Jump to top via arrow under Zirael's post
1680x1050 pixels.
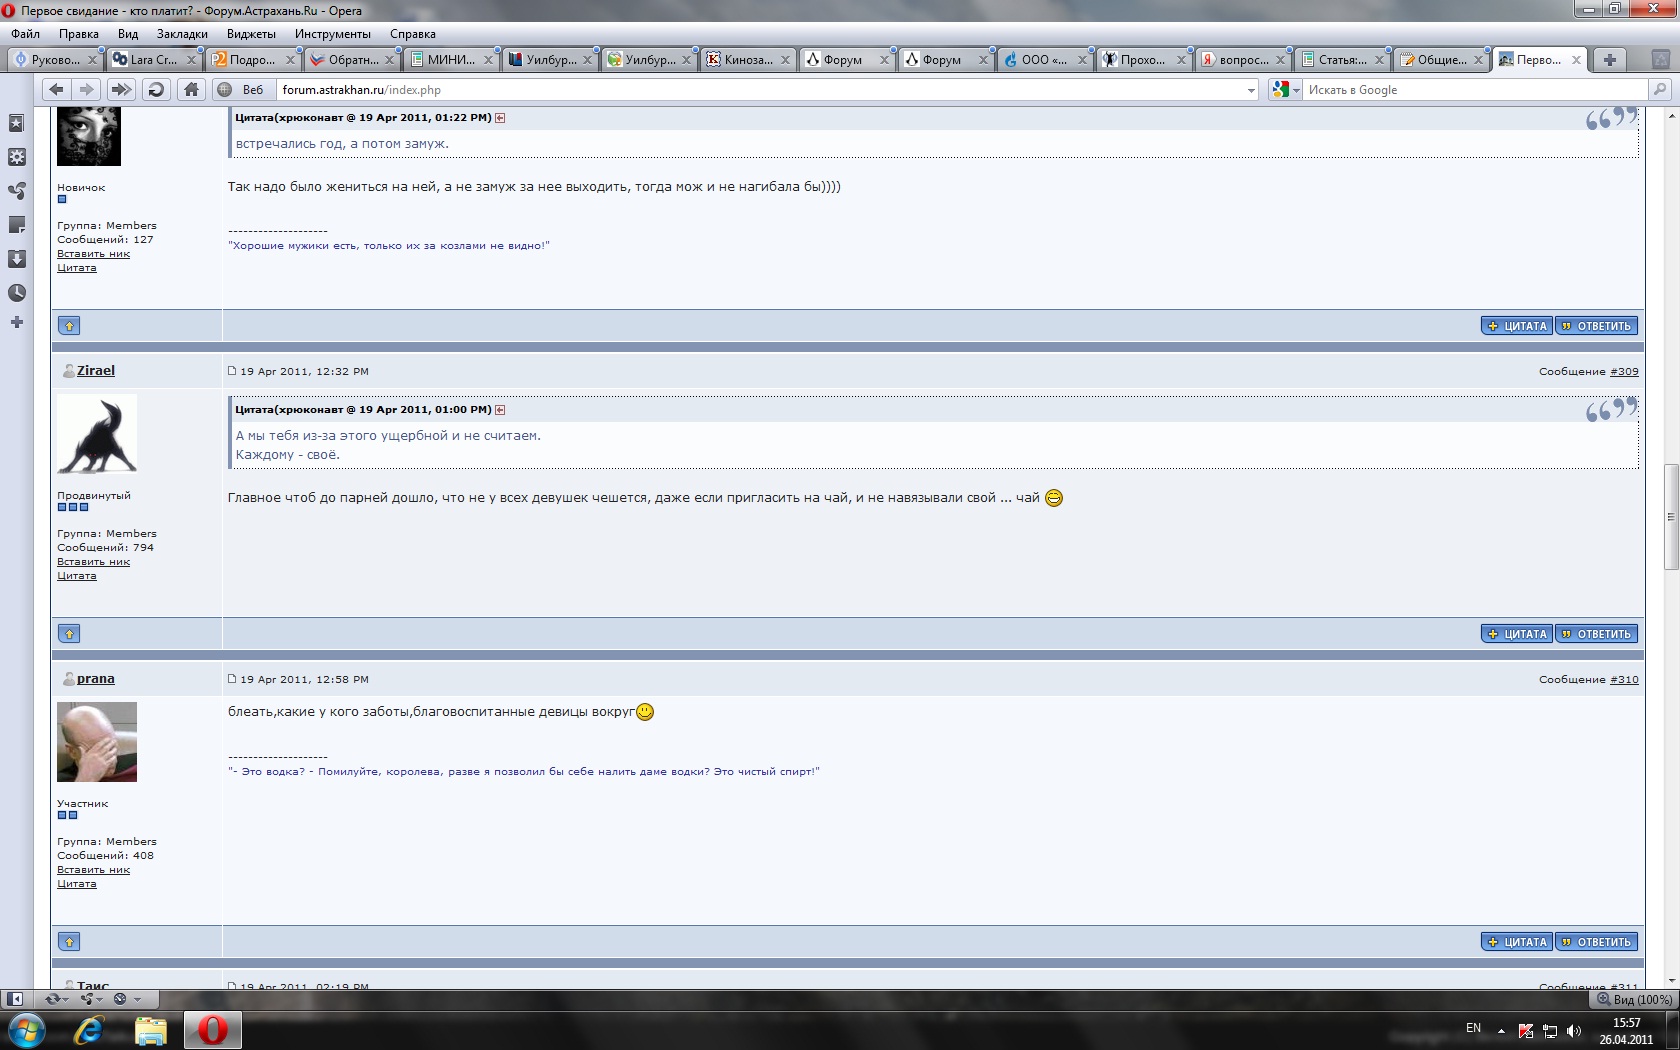(x=69, y=634)
